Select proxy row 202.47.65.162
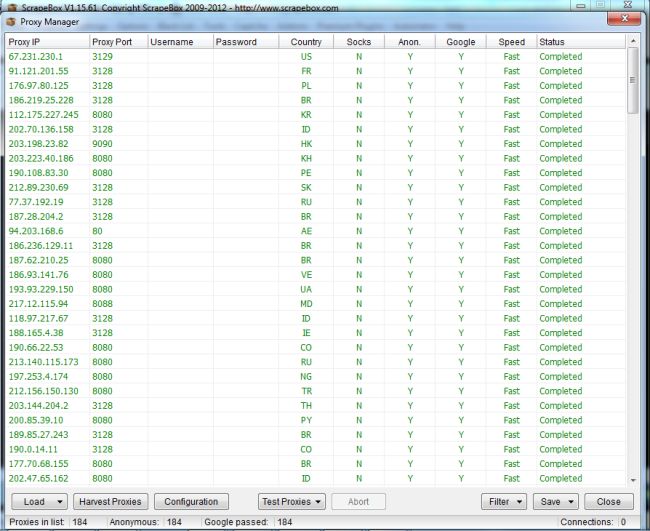650x531 pixels. pos(315,478)
